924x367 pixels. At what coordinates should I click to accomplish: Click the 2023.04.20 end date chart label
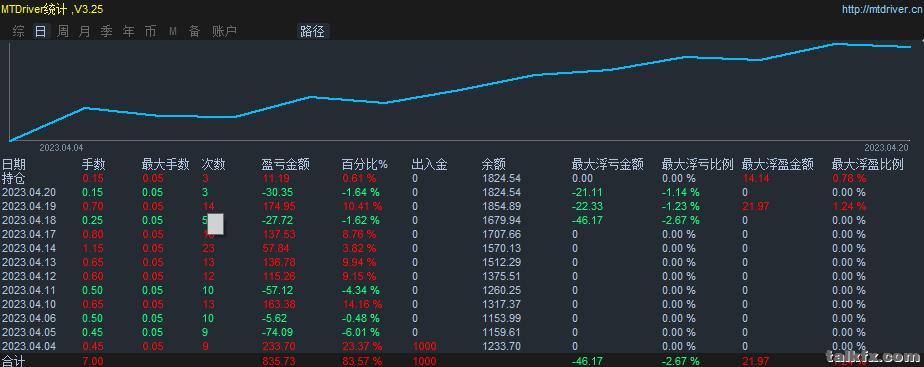pos(886,147)
